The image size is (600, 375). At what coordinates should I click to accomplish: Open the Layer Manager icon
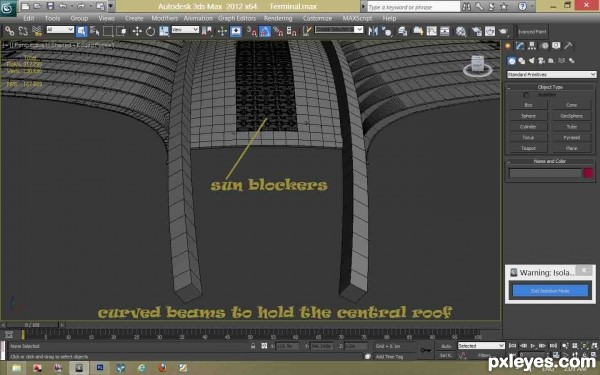coord(403,31)
